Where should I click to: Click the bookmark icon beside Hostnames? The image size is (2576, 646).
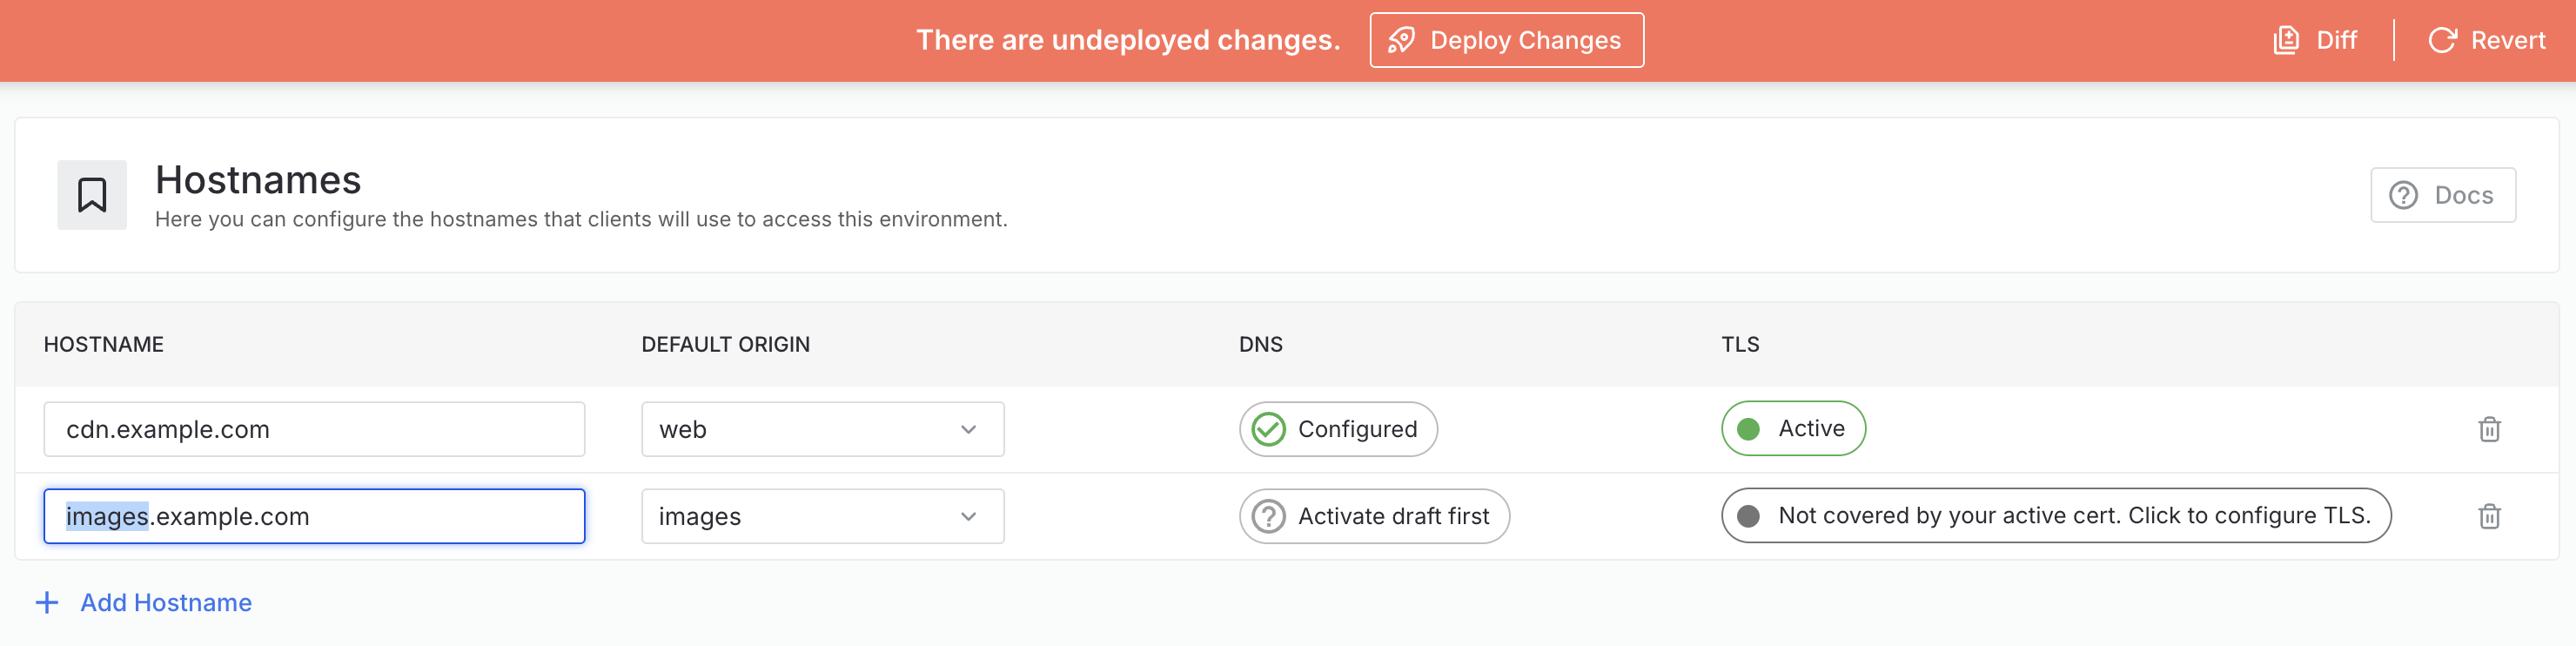pos(92,195)
